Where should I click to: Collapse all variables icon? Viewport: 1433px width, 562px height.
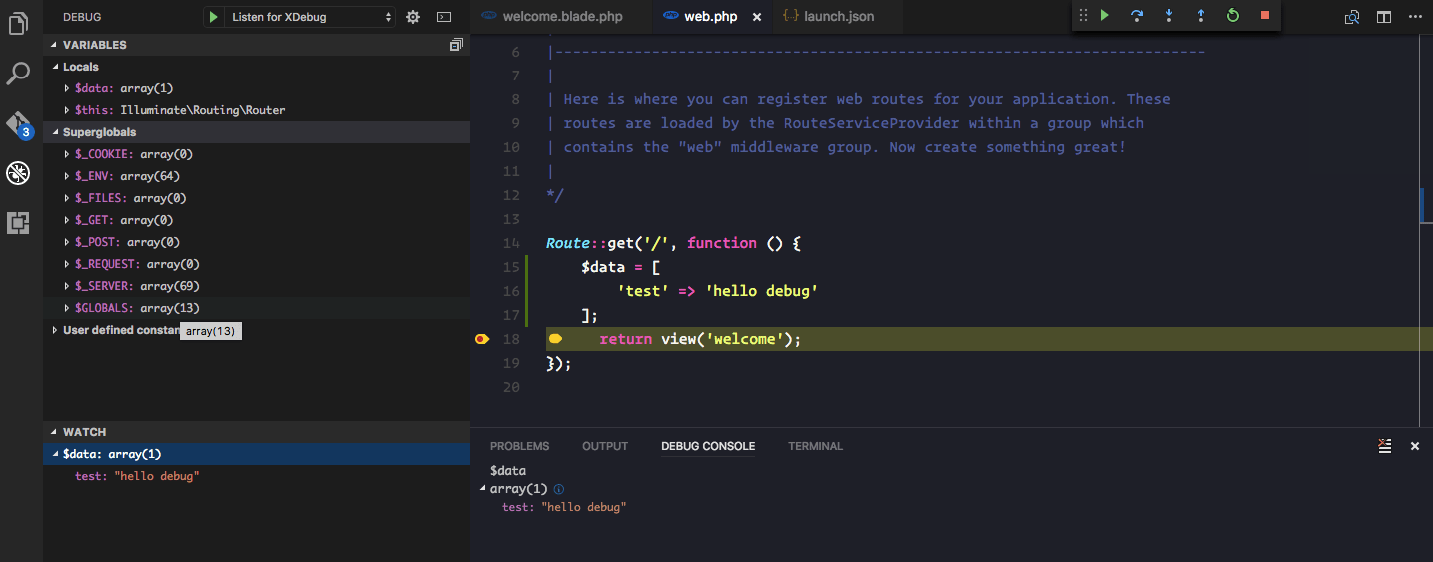tap(456, 45)
